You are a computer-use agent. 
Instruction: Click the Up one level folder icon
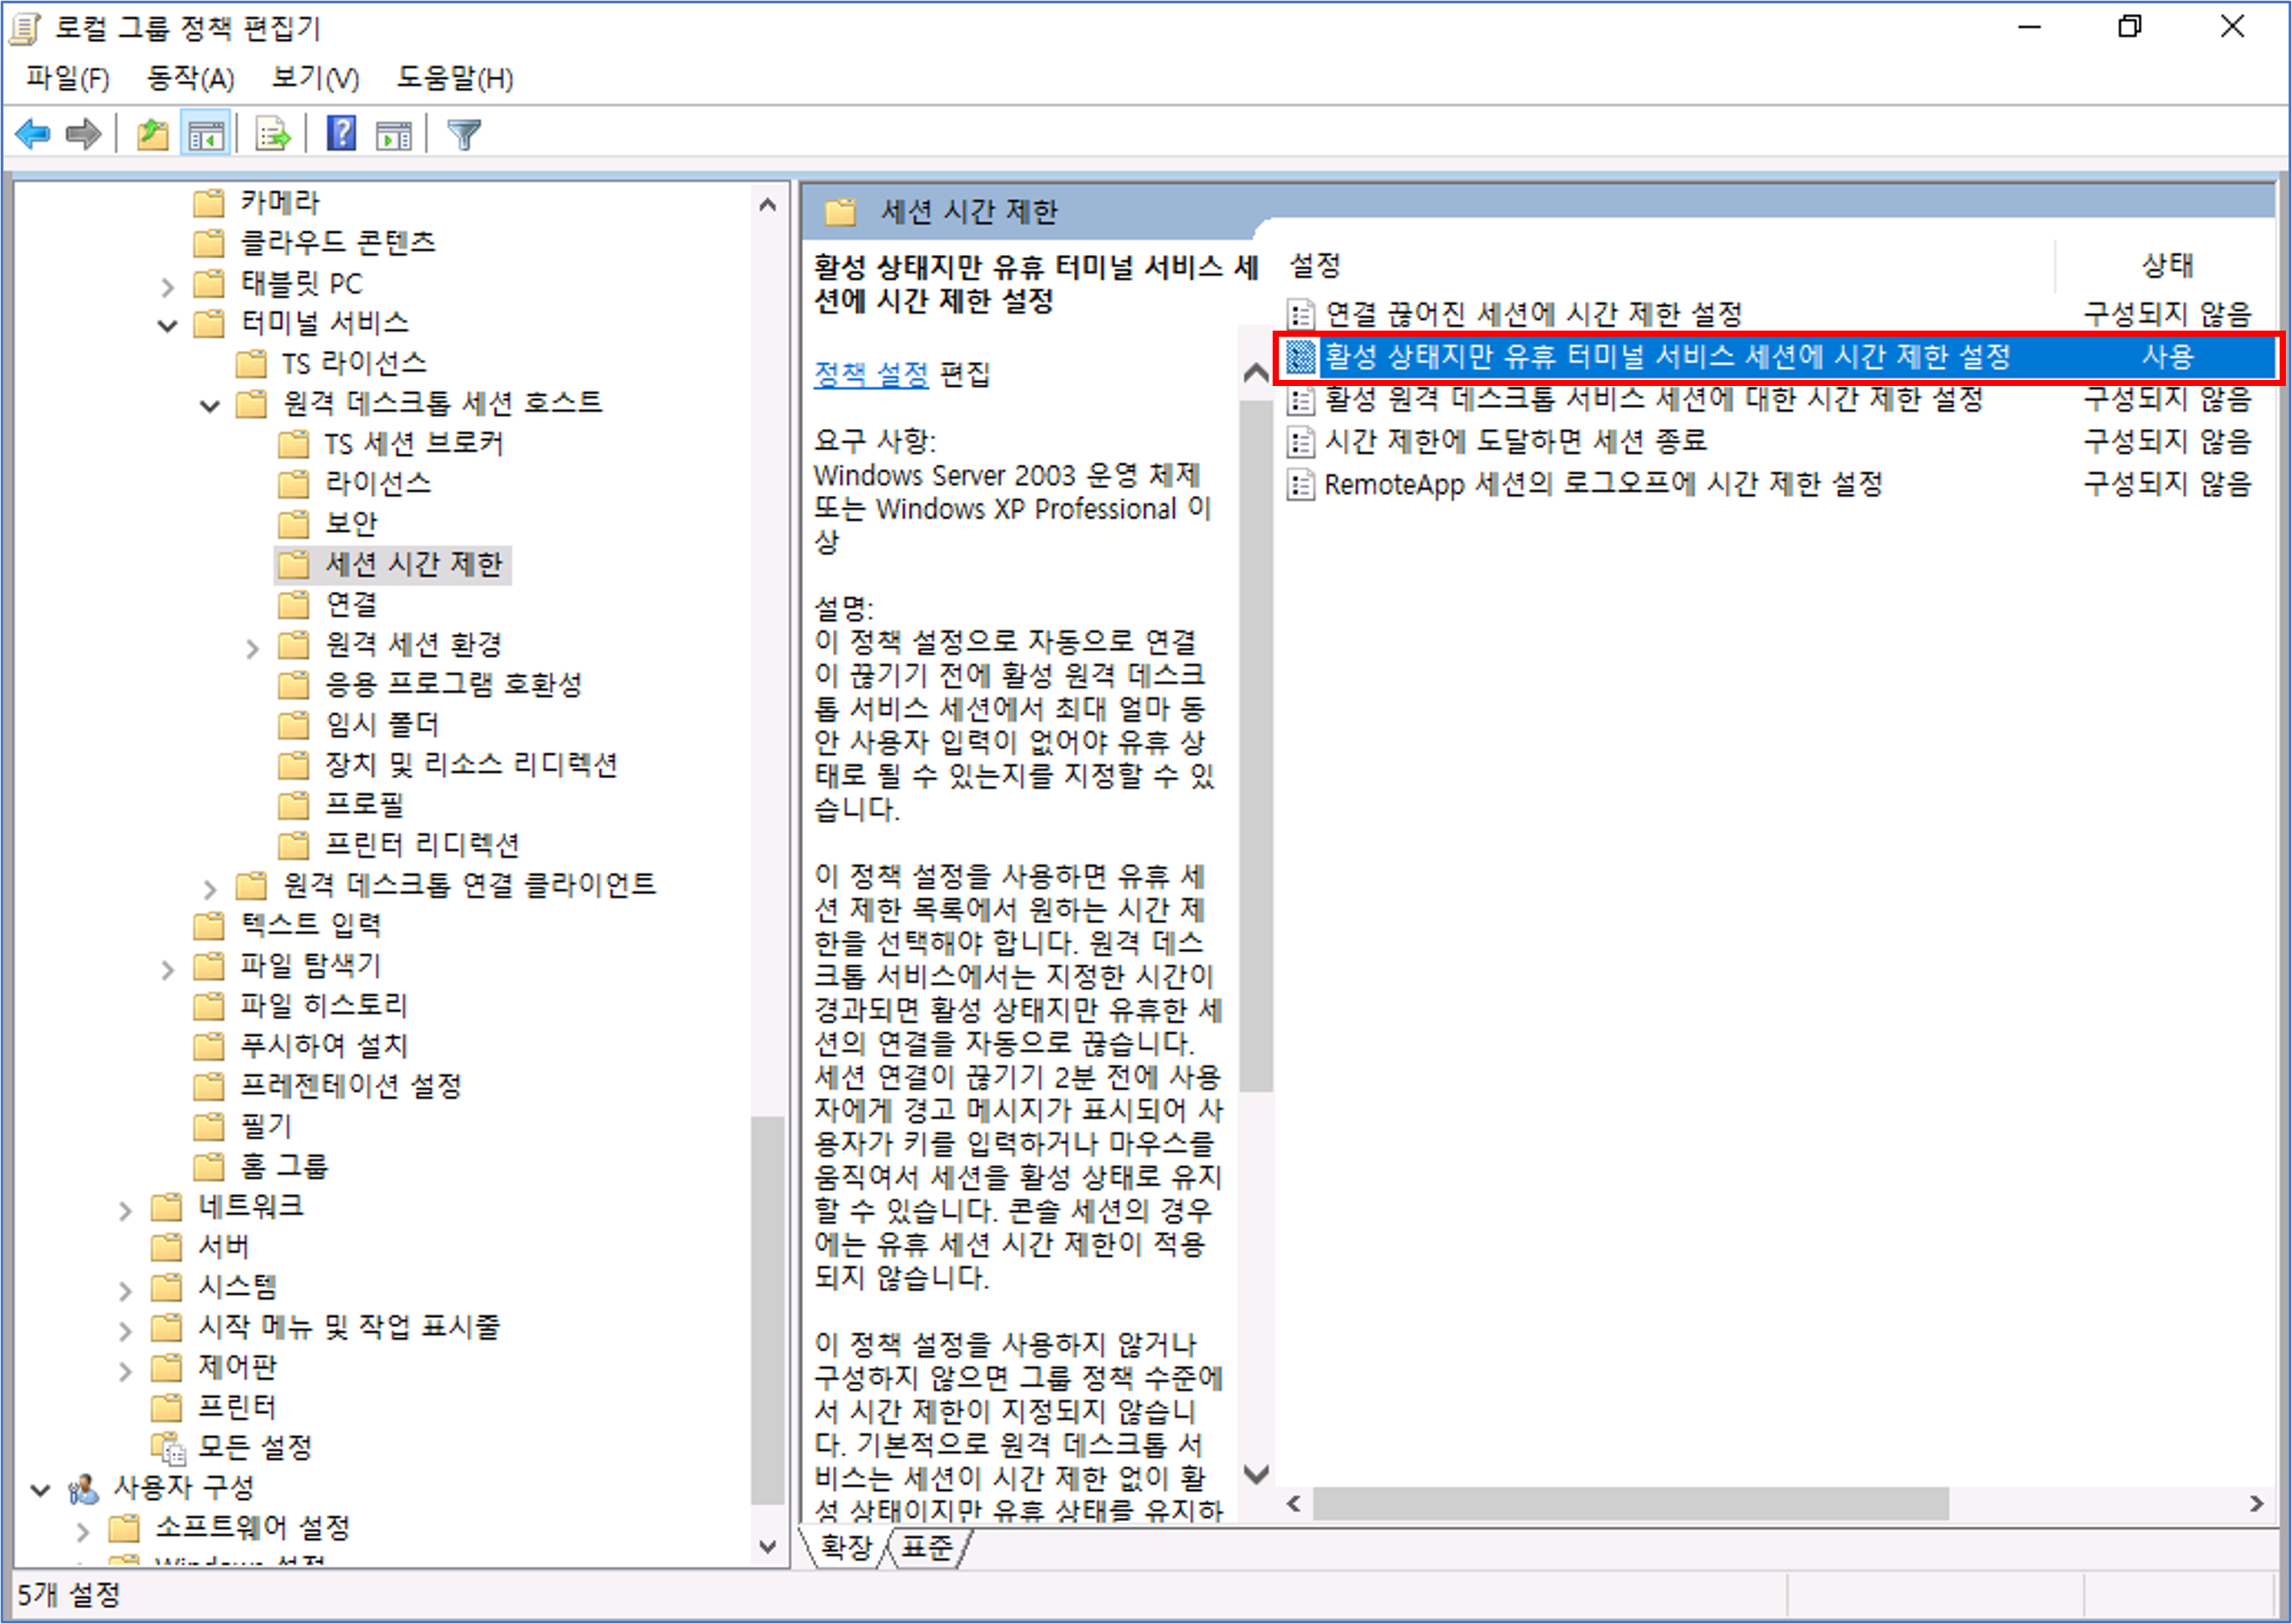tap(152, 133)
